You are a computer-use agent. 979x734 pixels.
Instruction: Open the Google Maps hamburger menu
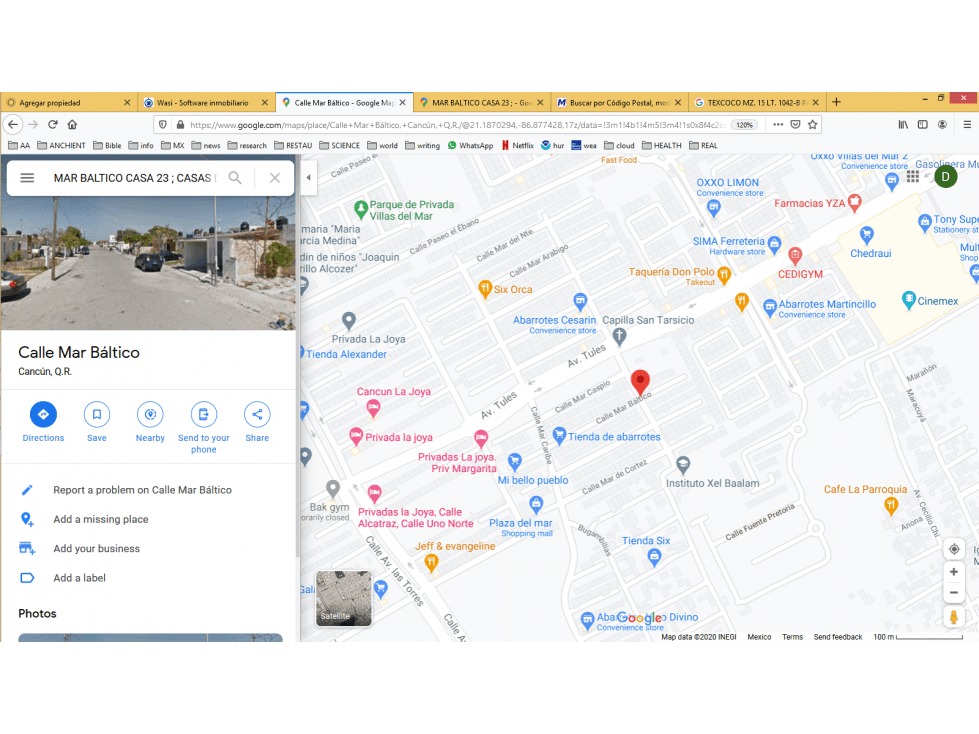point(27,178)
